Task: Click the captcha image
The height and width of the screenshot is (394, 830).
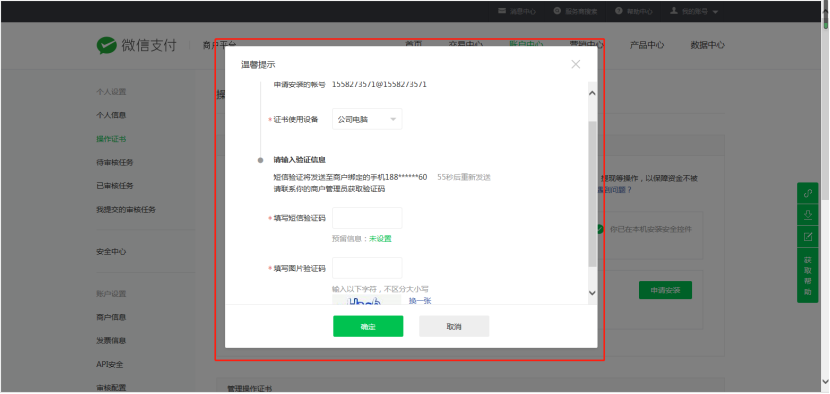Action: 366,300
